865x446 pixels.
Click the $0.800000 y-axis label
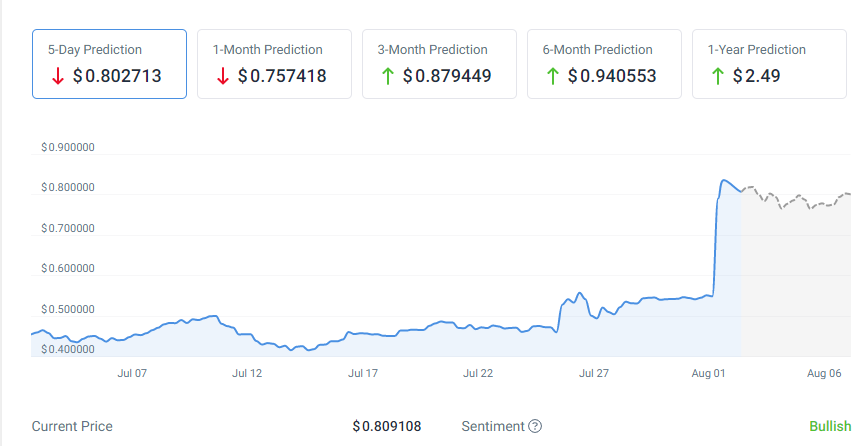(68, 188)
